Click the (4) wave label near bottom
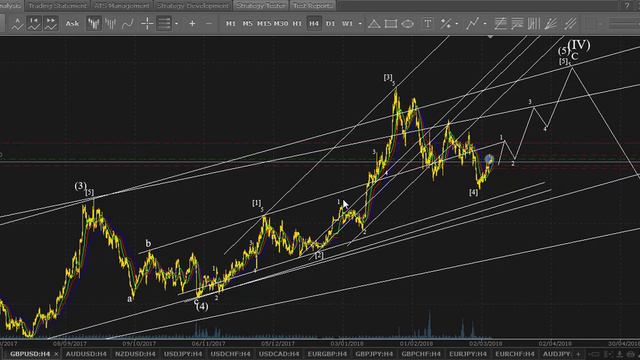Screen dimensions: 640x360 point(202,306)
